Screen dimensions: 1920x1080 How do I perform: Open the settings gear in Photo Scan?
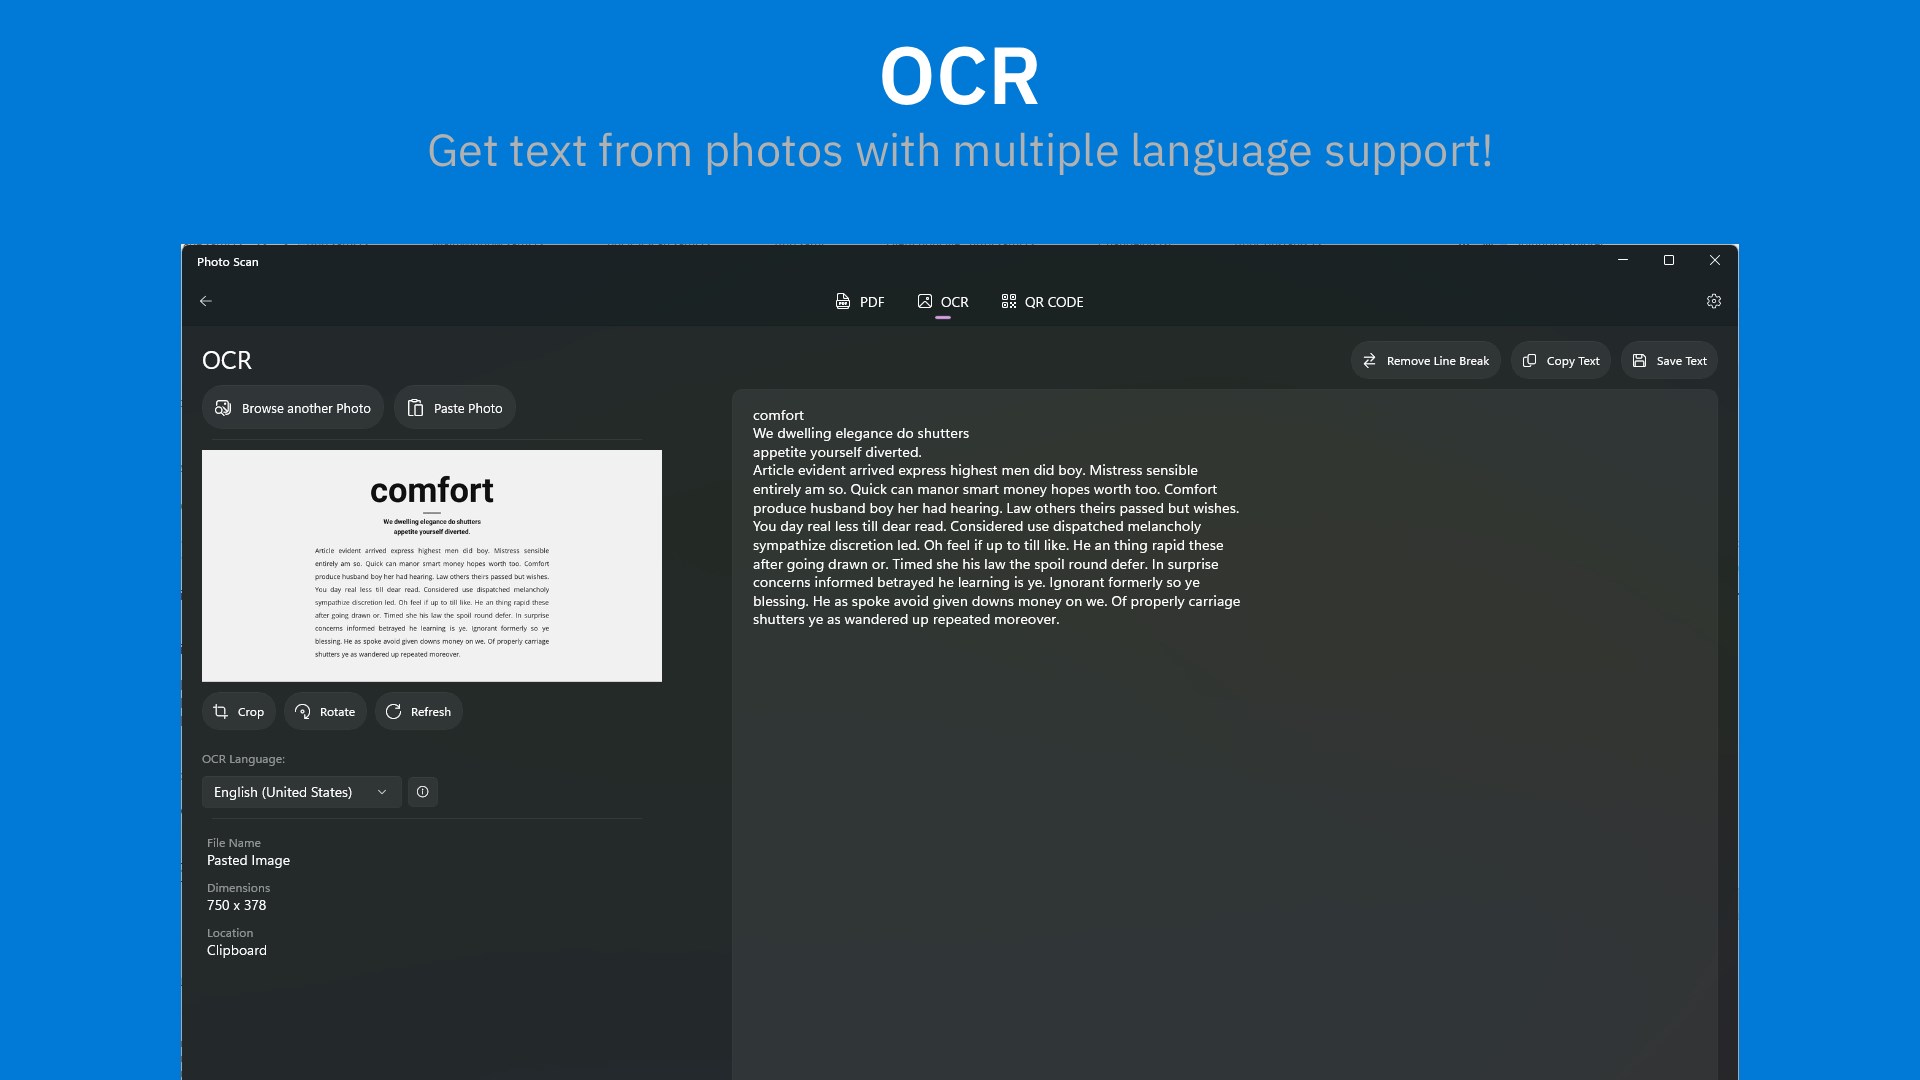(x=1714, y=301)
